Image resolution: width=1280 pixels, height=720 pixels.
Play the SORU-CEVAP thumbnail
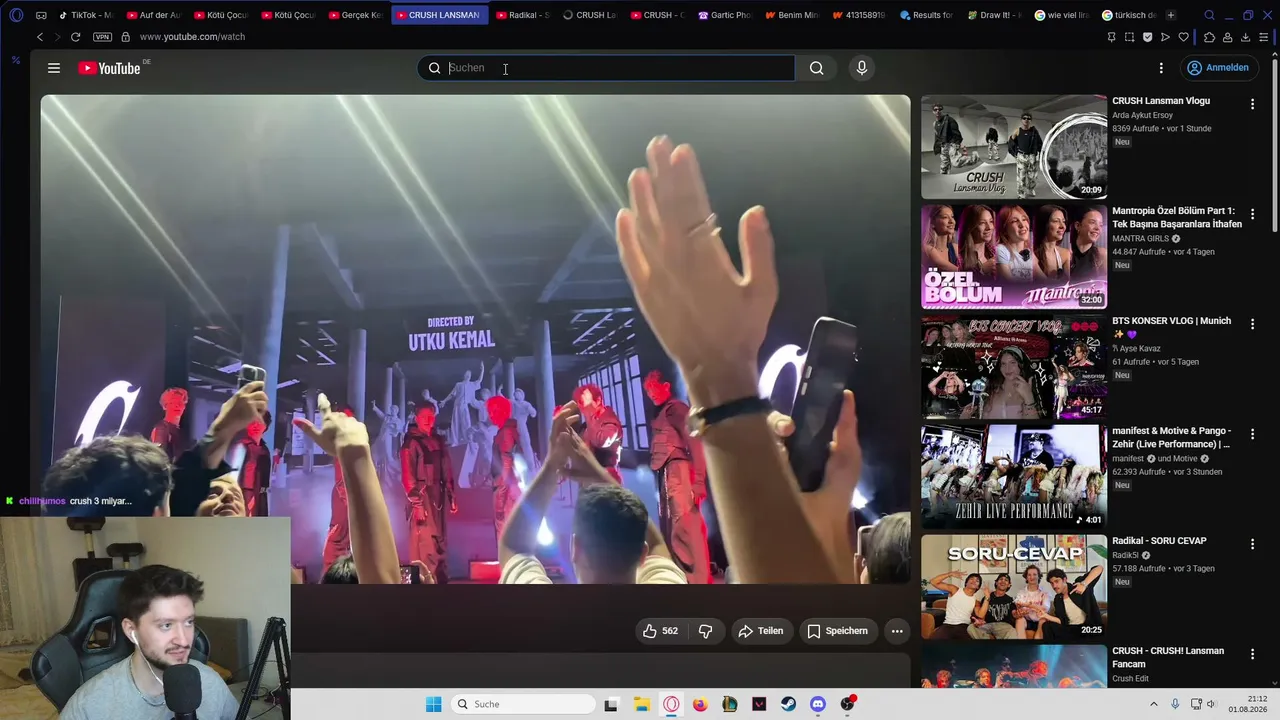tap(1014, 587)
